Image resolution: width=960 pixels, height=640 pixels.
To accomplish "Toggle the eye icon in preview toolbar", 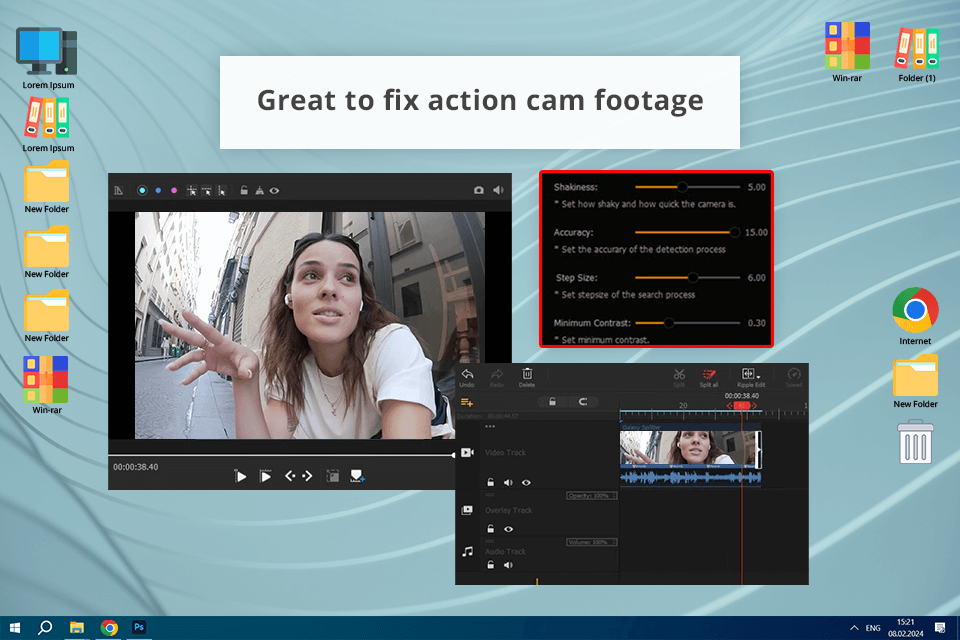I will [x=274, y=190].
